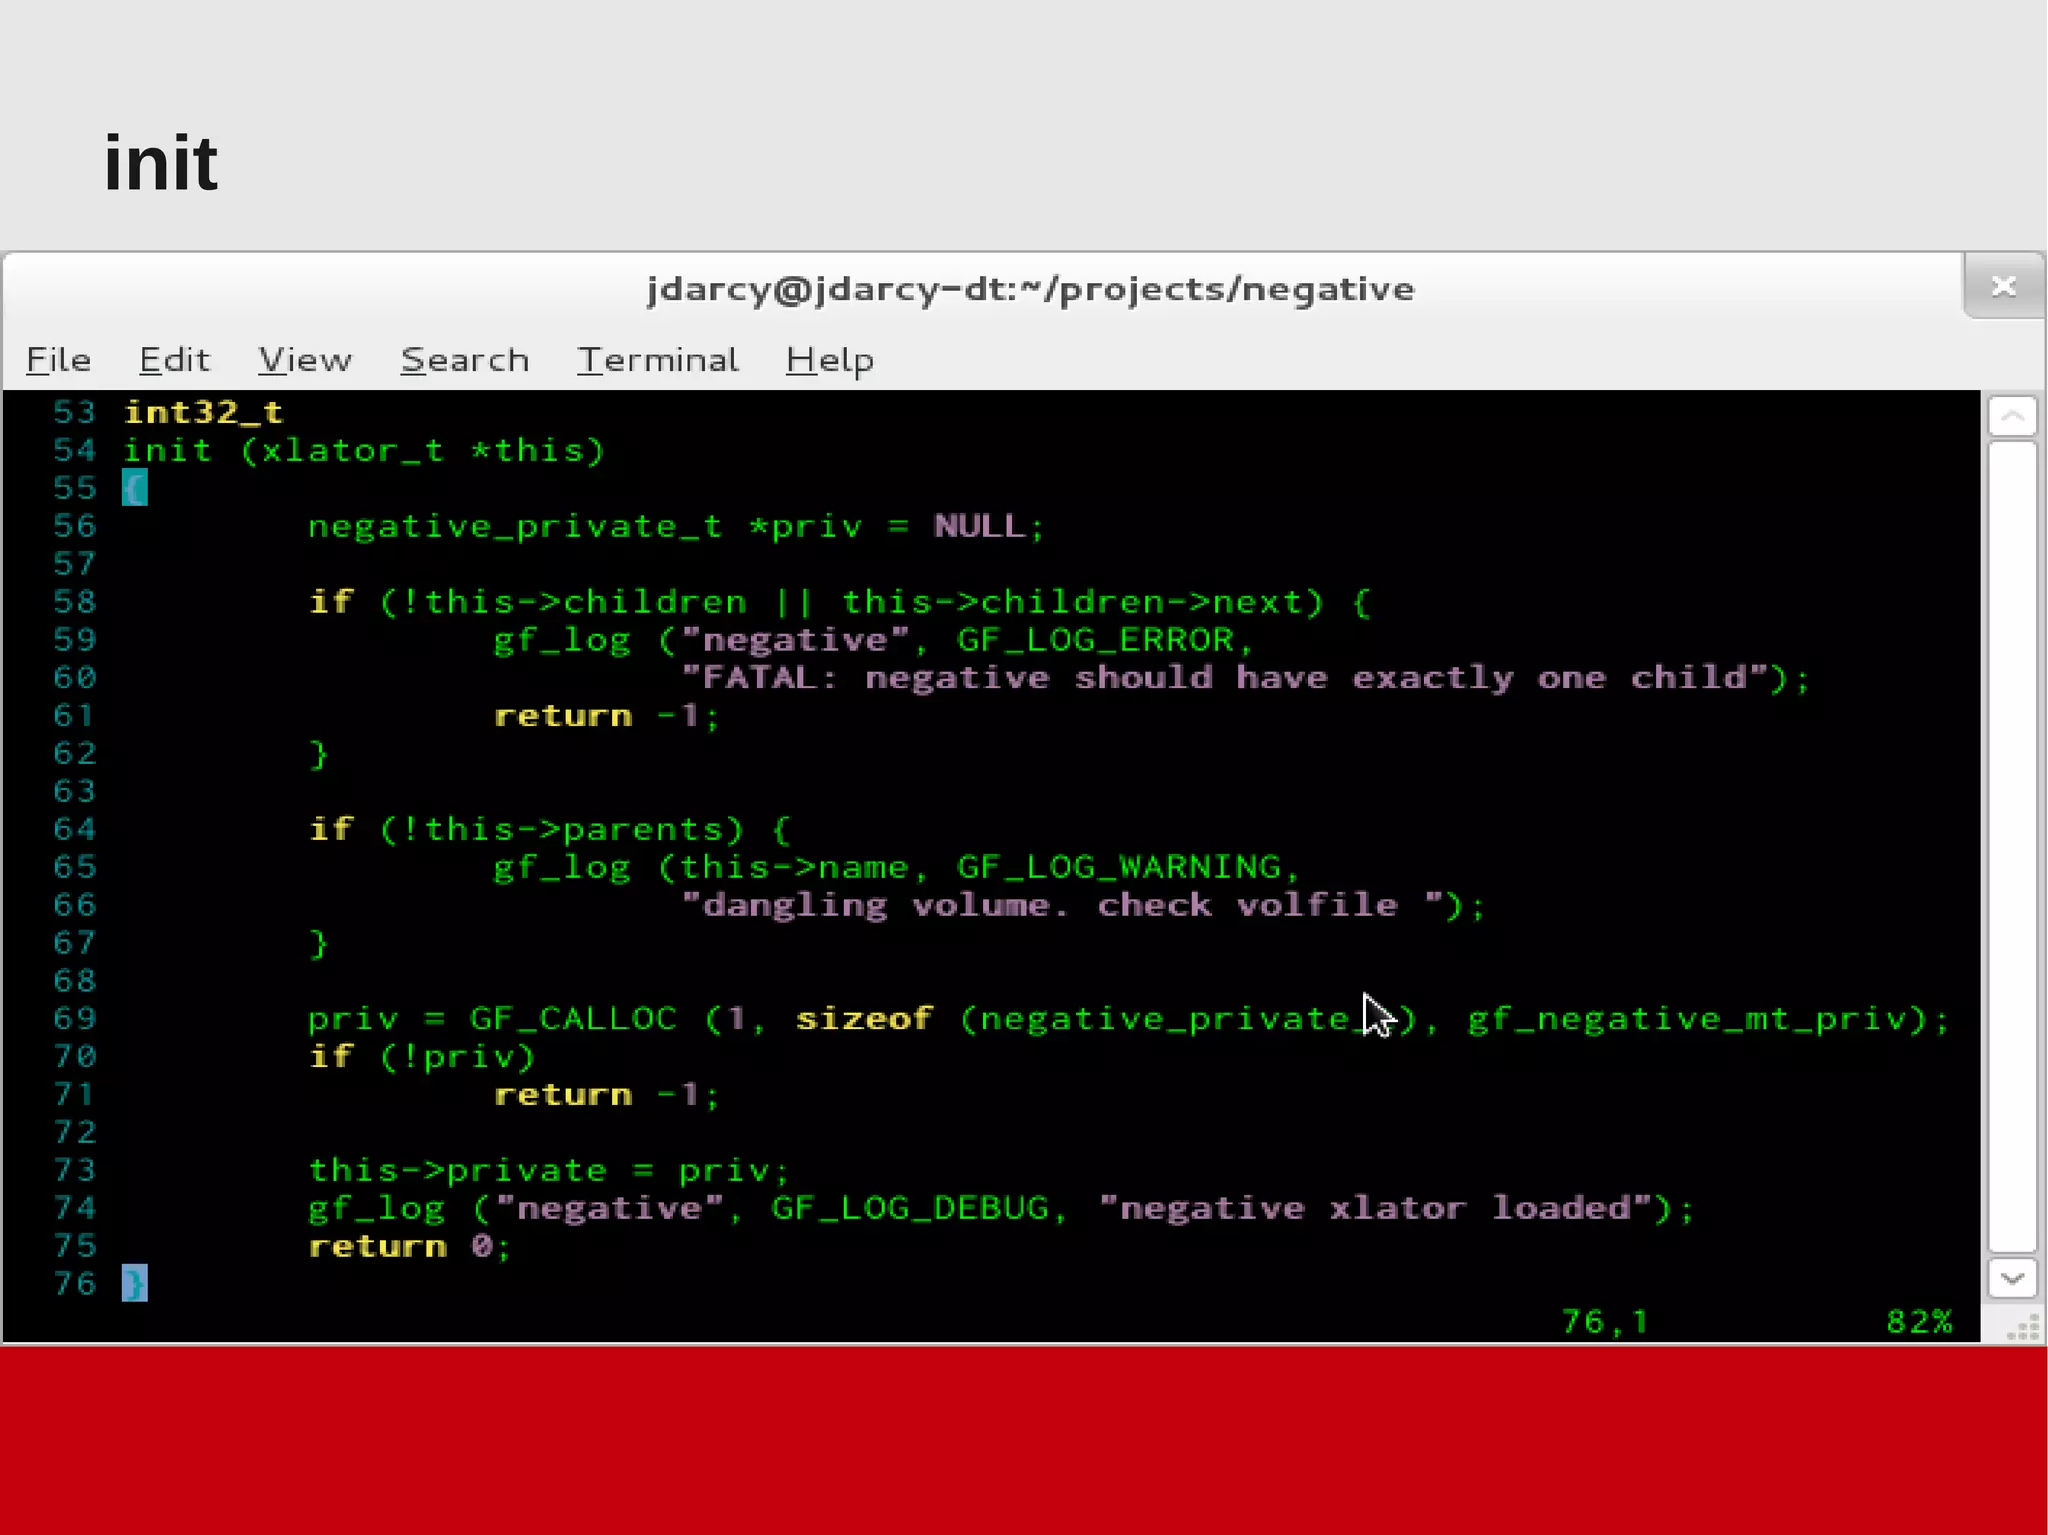The image size is (2048, 1535).
Task: Click the scroll down arrow
Action: [2012, 1278]
